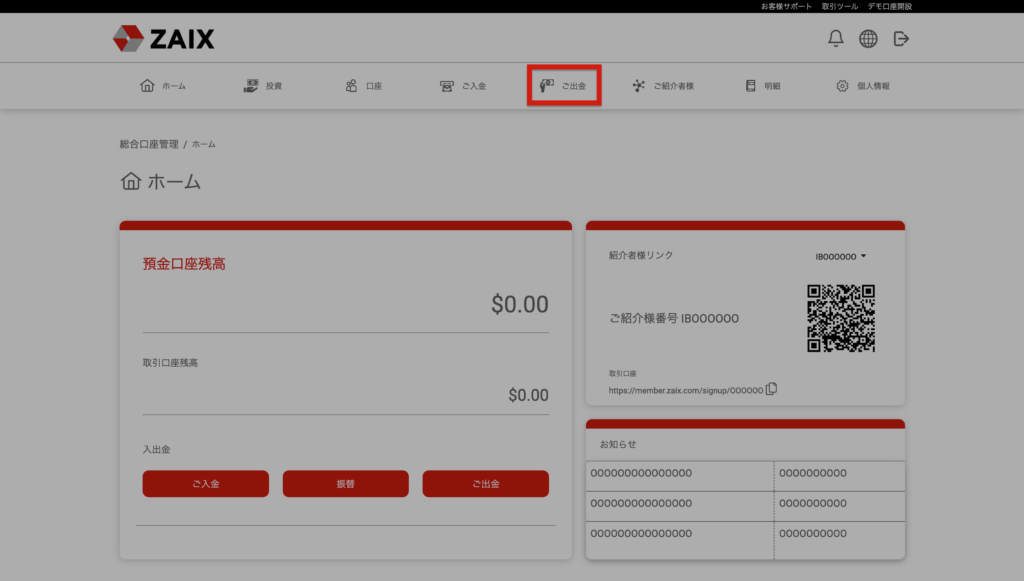
Task: Click the notification bell icon
Action: 836,39
